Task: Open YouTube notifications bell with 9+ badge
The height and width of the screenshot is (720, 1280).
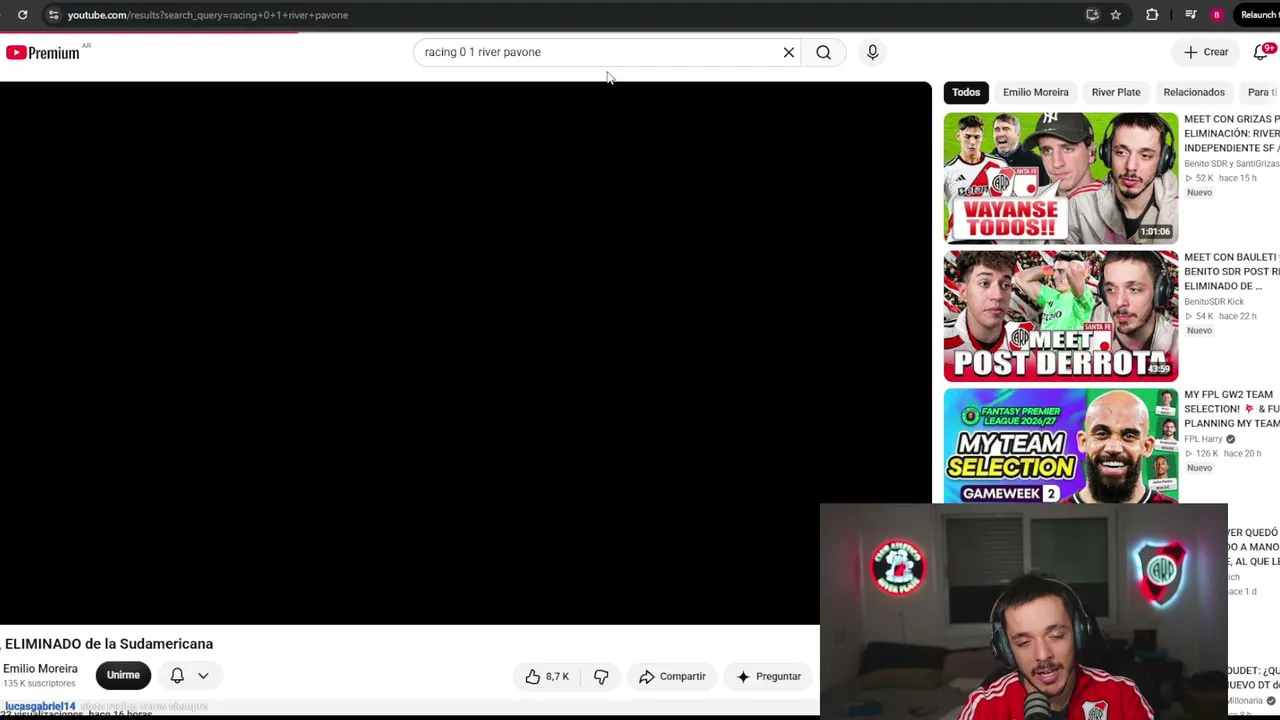Action: pyautogui.click(x=1262, y=52)
